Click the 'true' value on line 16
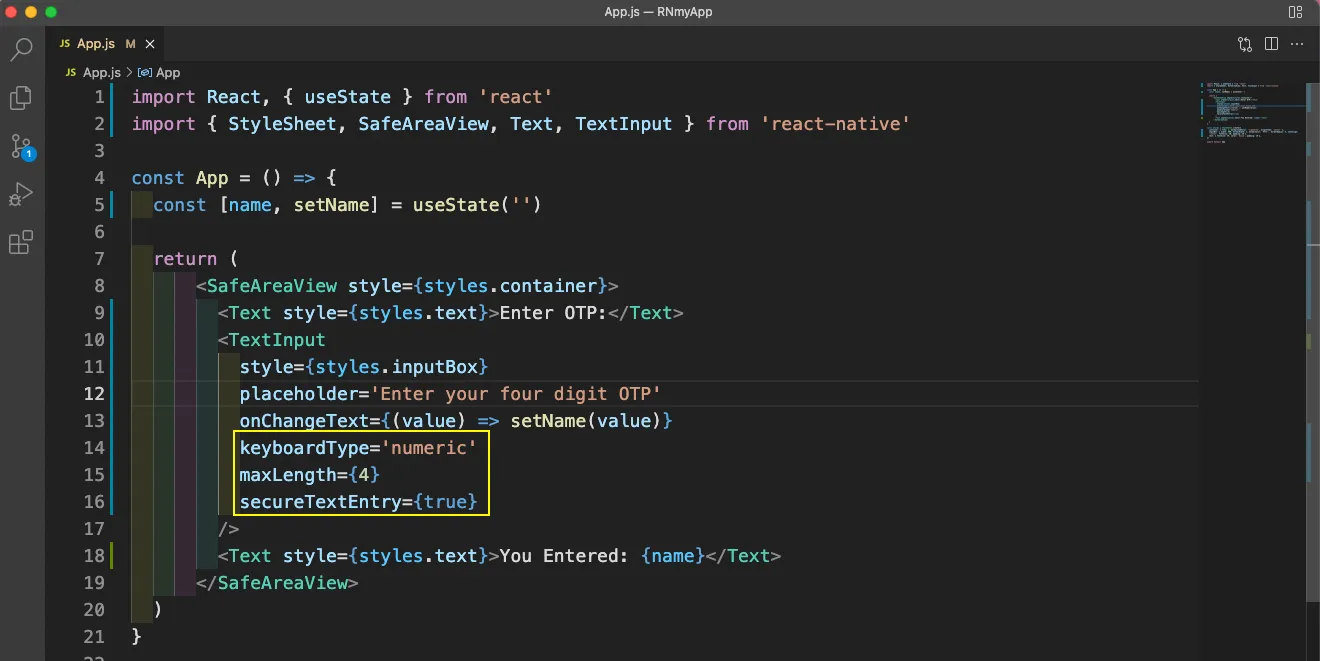The height and width of the screenshot is (661, 1320). (x=445, y=502)
